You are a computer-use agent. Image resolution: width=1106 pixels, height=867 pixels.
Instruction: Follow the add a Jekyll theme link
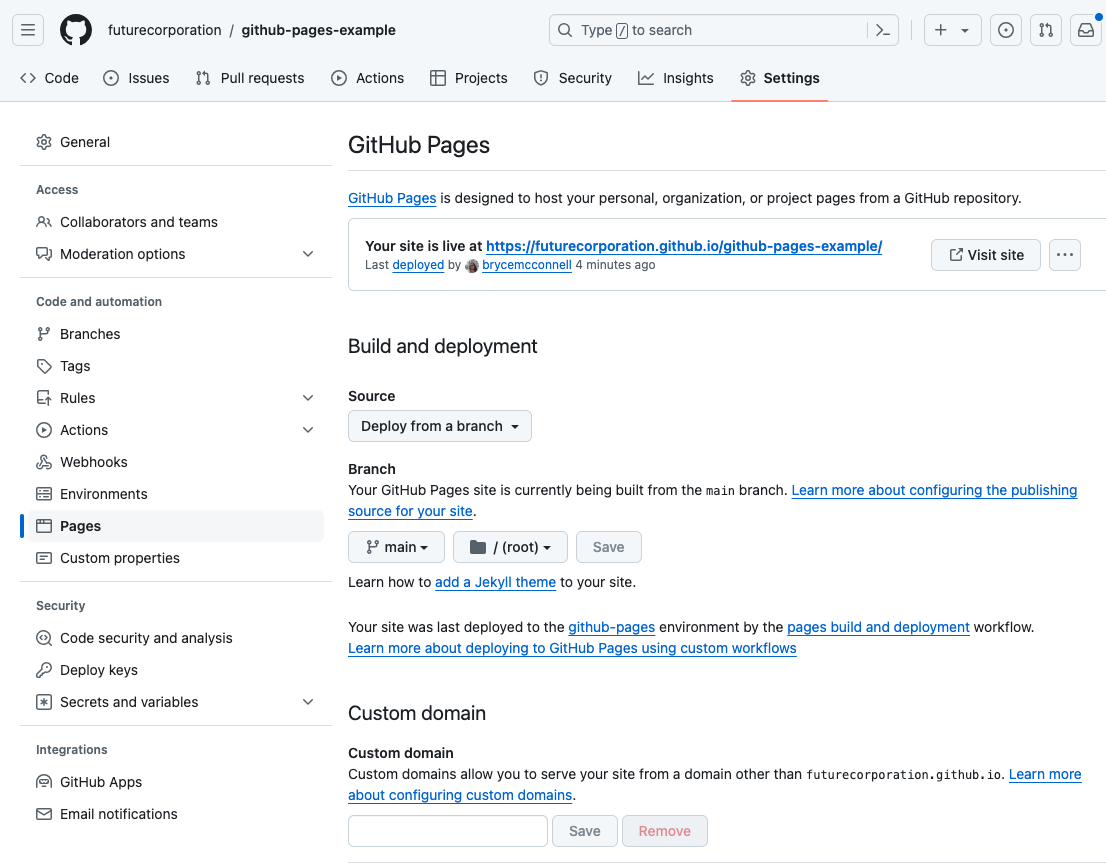[495, 582]
